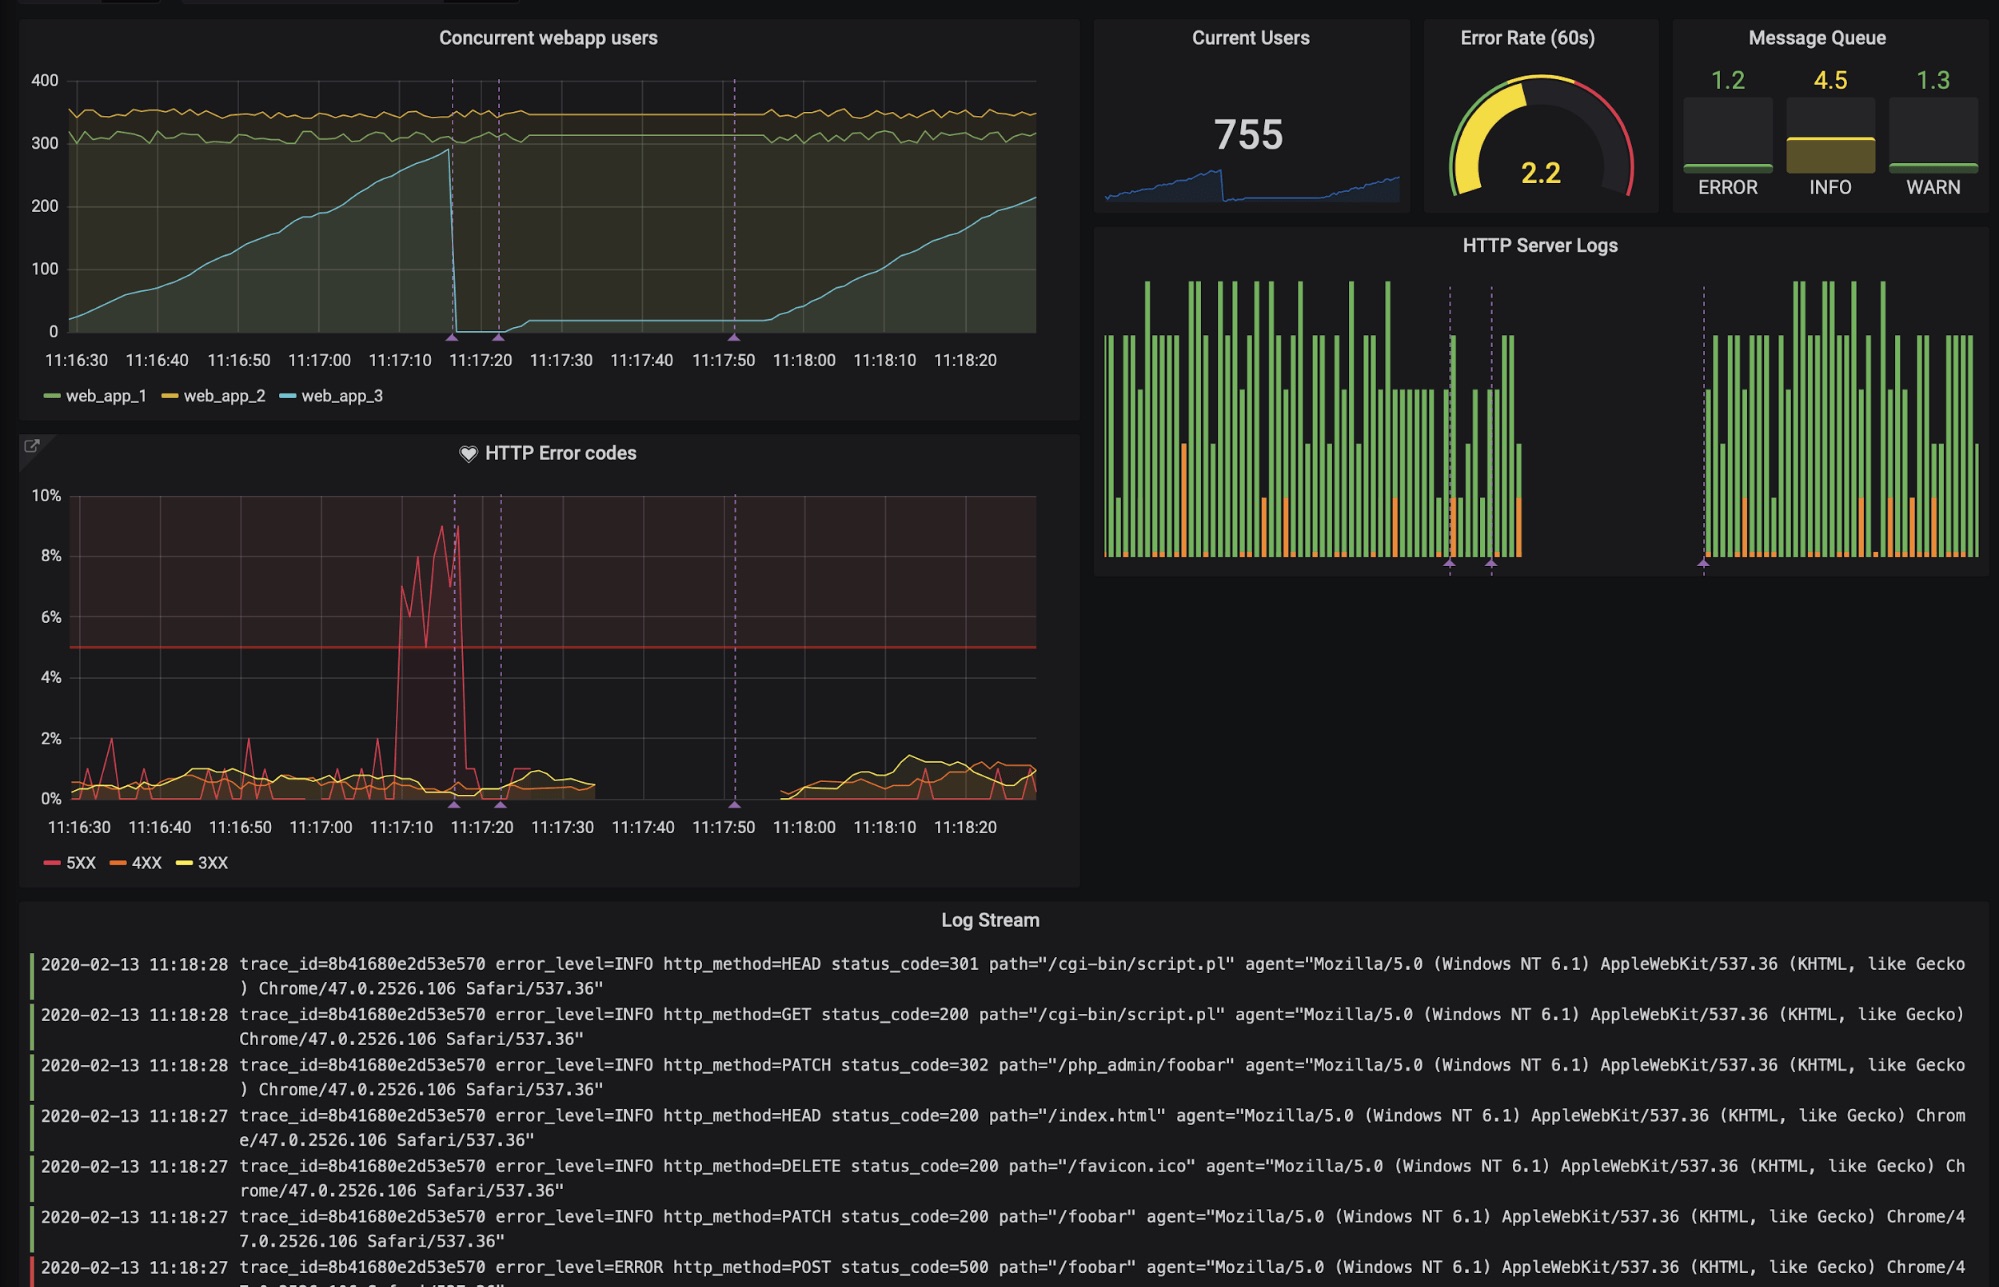The width and height of the screenshot is (1999, 1287).
Task: Open the Concurrent webapp users panel menu
Action: (x=548, y=38)
